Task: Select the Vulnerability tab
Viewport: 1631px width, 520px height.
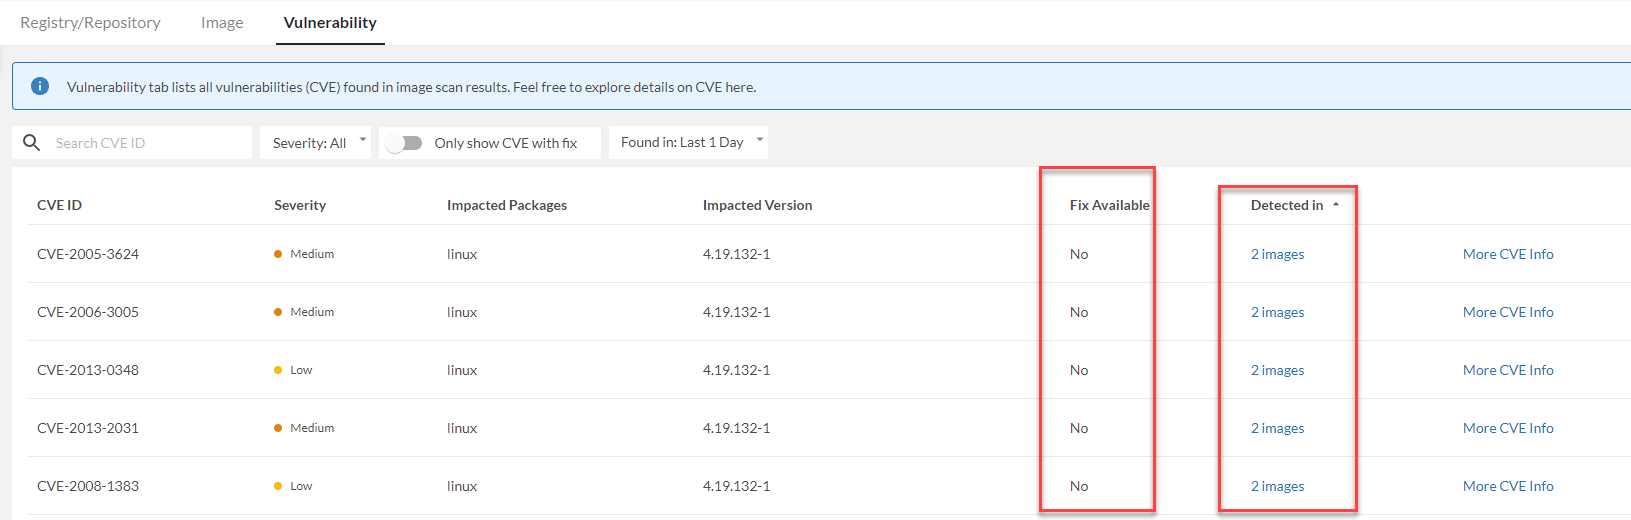Action: tap(330, 22)
